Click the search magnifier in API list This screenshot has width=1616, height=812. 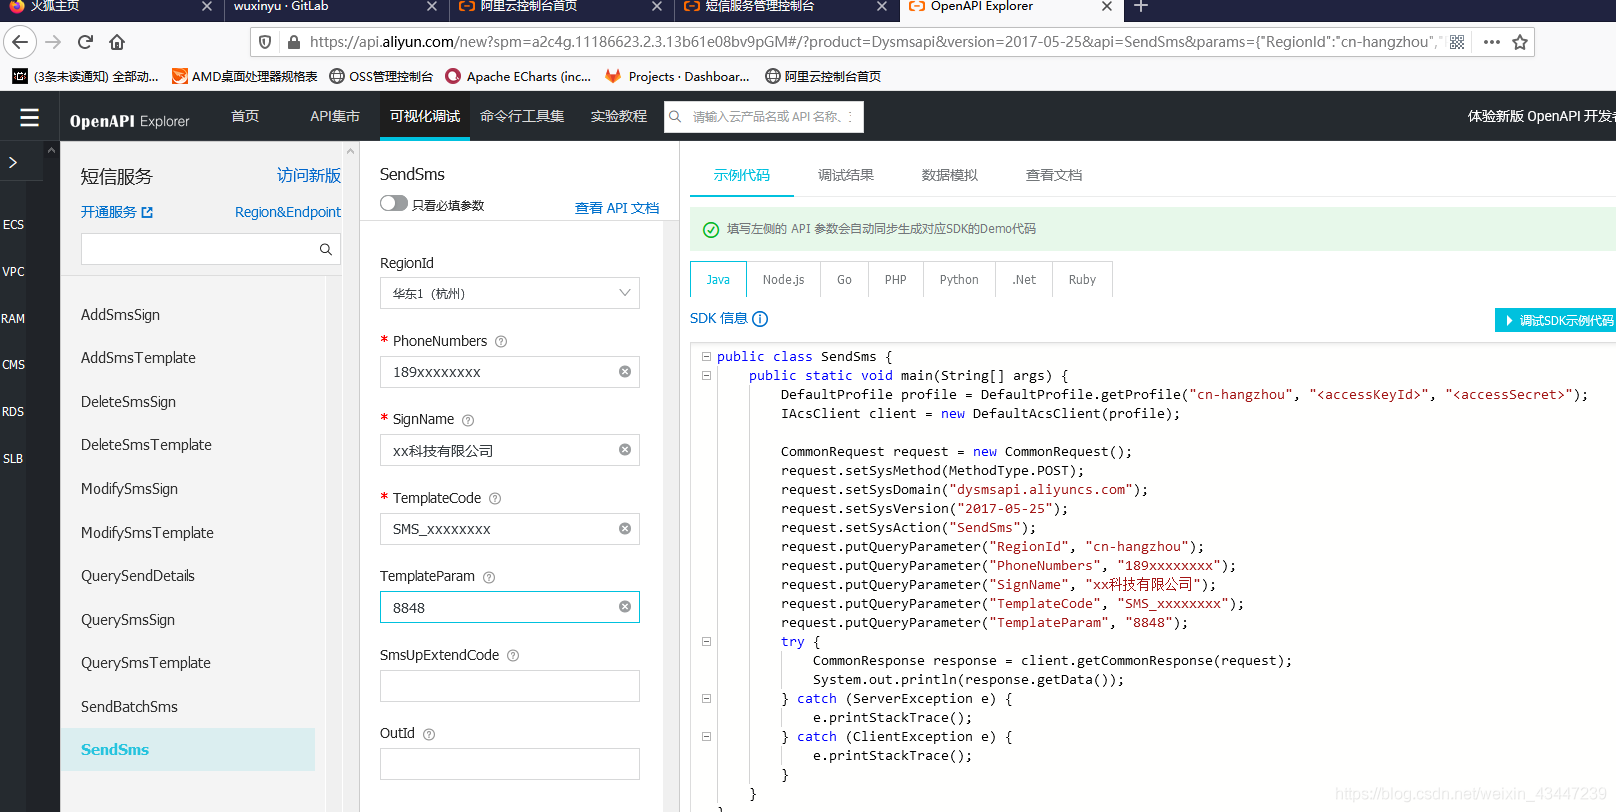point(325,249)
